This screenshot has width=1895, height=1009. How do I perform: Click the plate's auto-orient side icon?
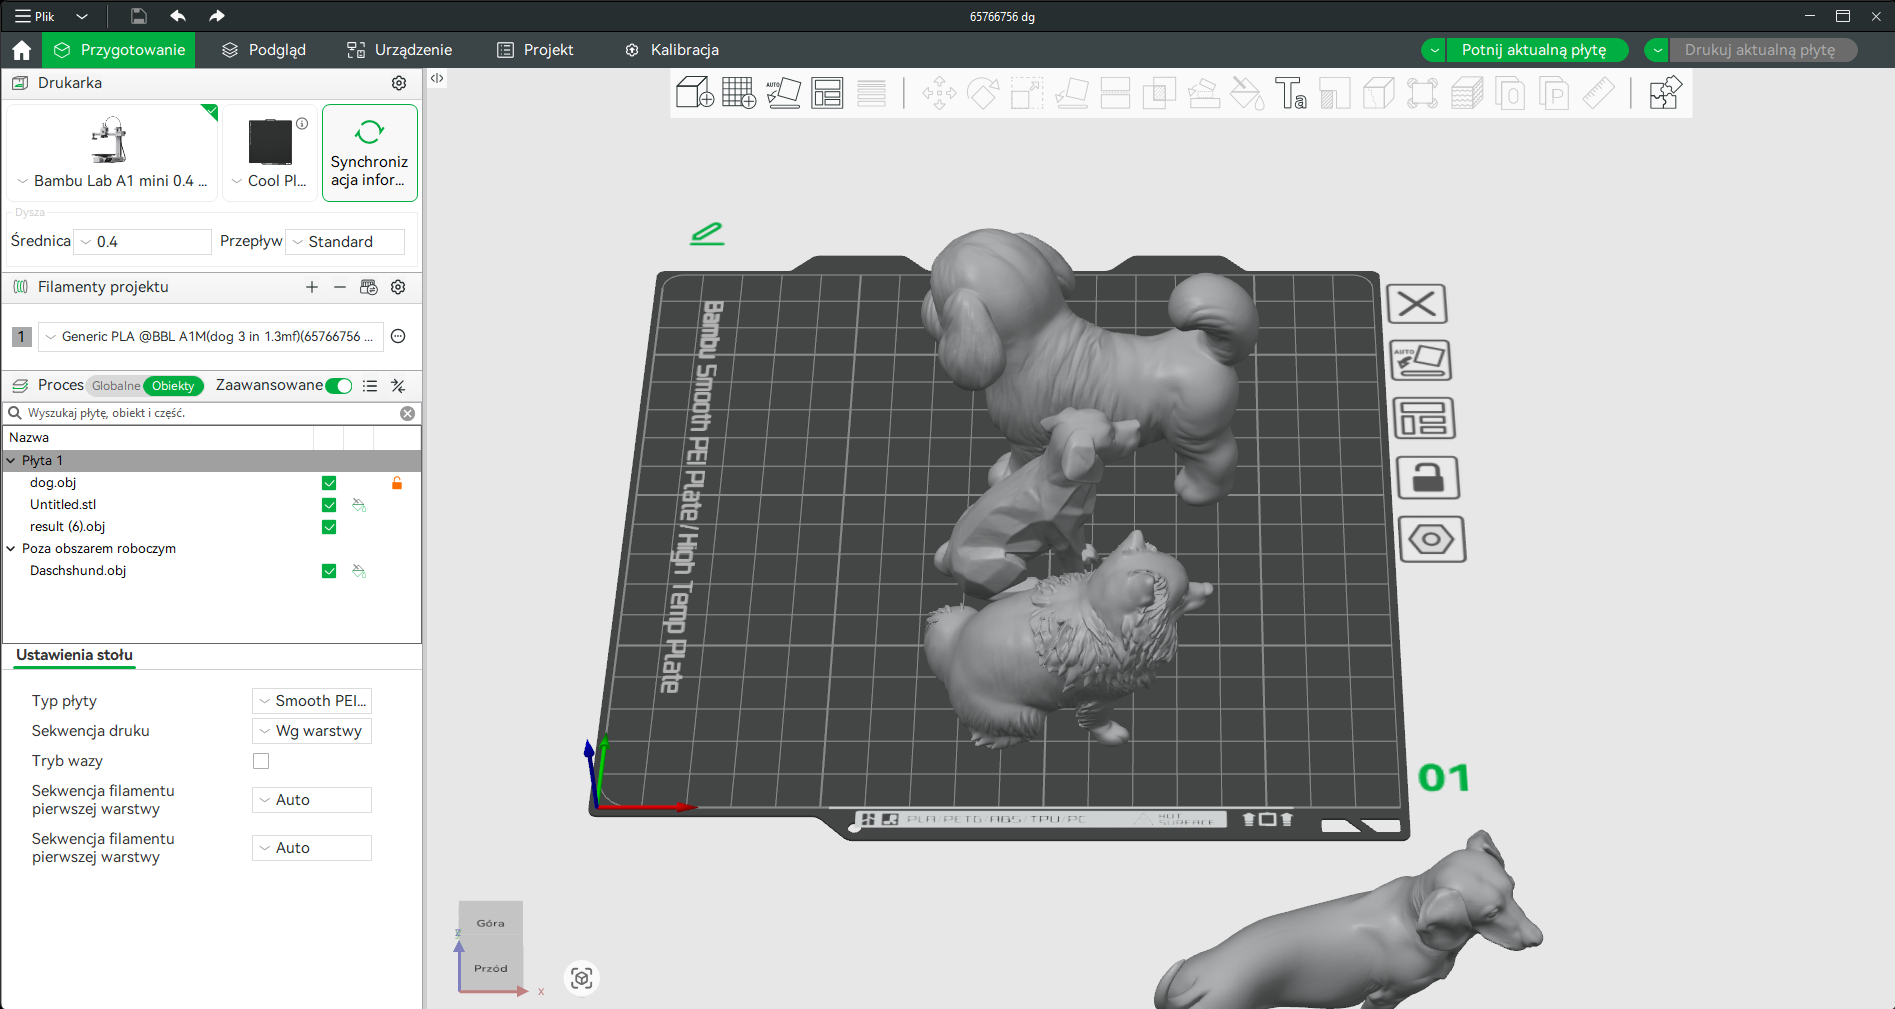(1420, 360)
